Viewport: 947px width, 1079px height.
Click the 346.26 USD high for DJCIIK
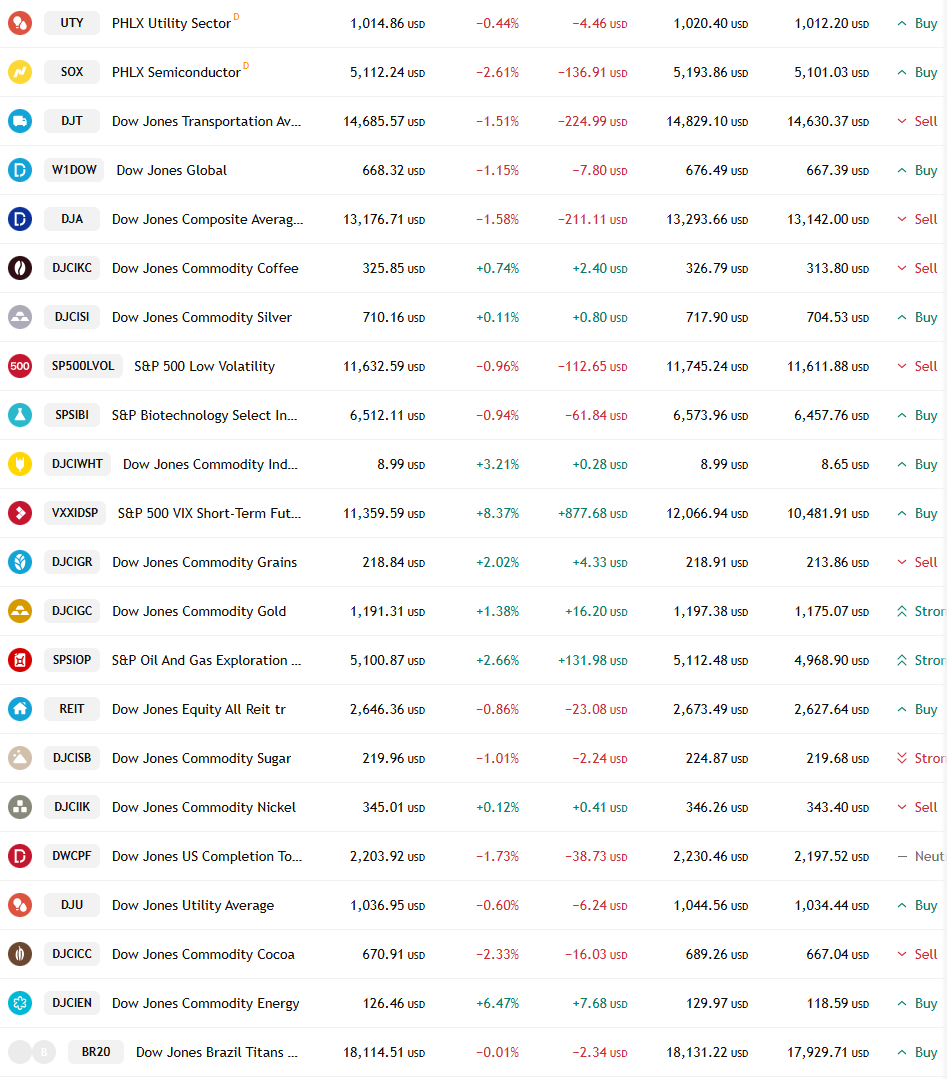tap(716, 807)
